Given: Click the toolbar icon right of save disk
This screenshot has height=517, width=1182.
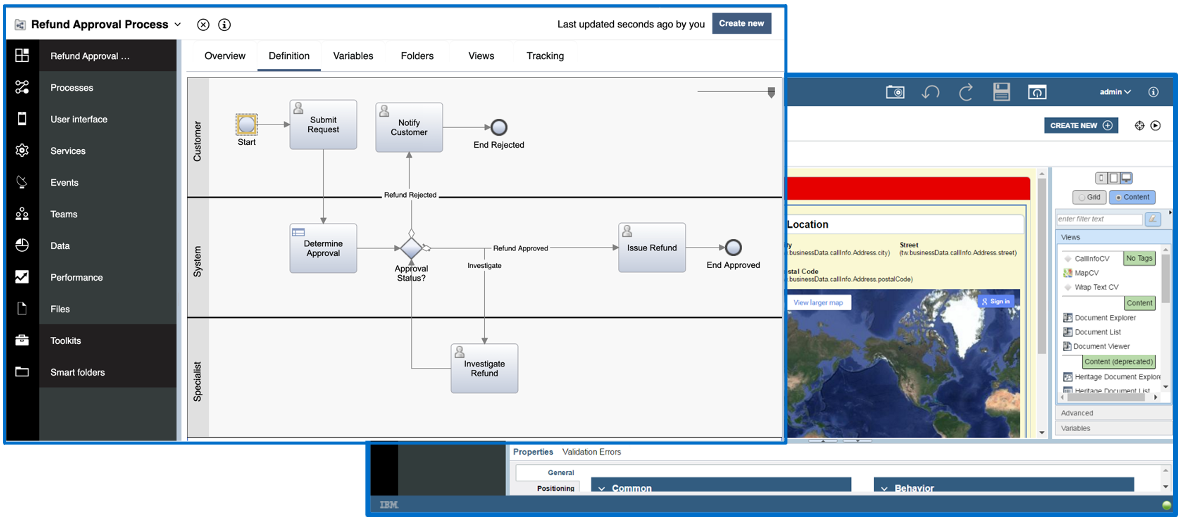Looking at the screenshot, I should point(1037,92).
